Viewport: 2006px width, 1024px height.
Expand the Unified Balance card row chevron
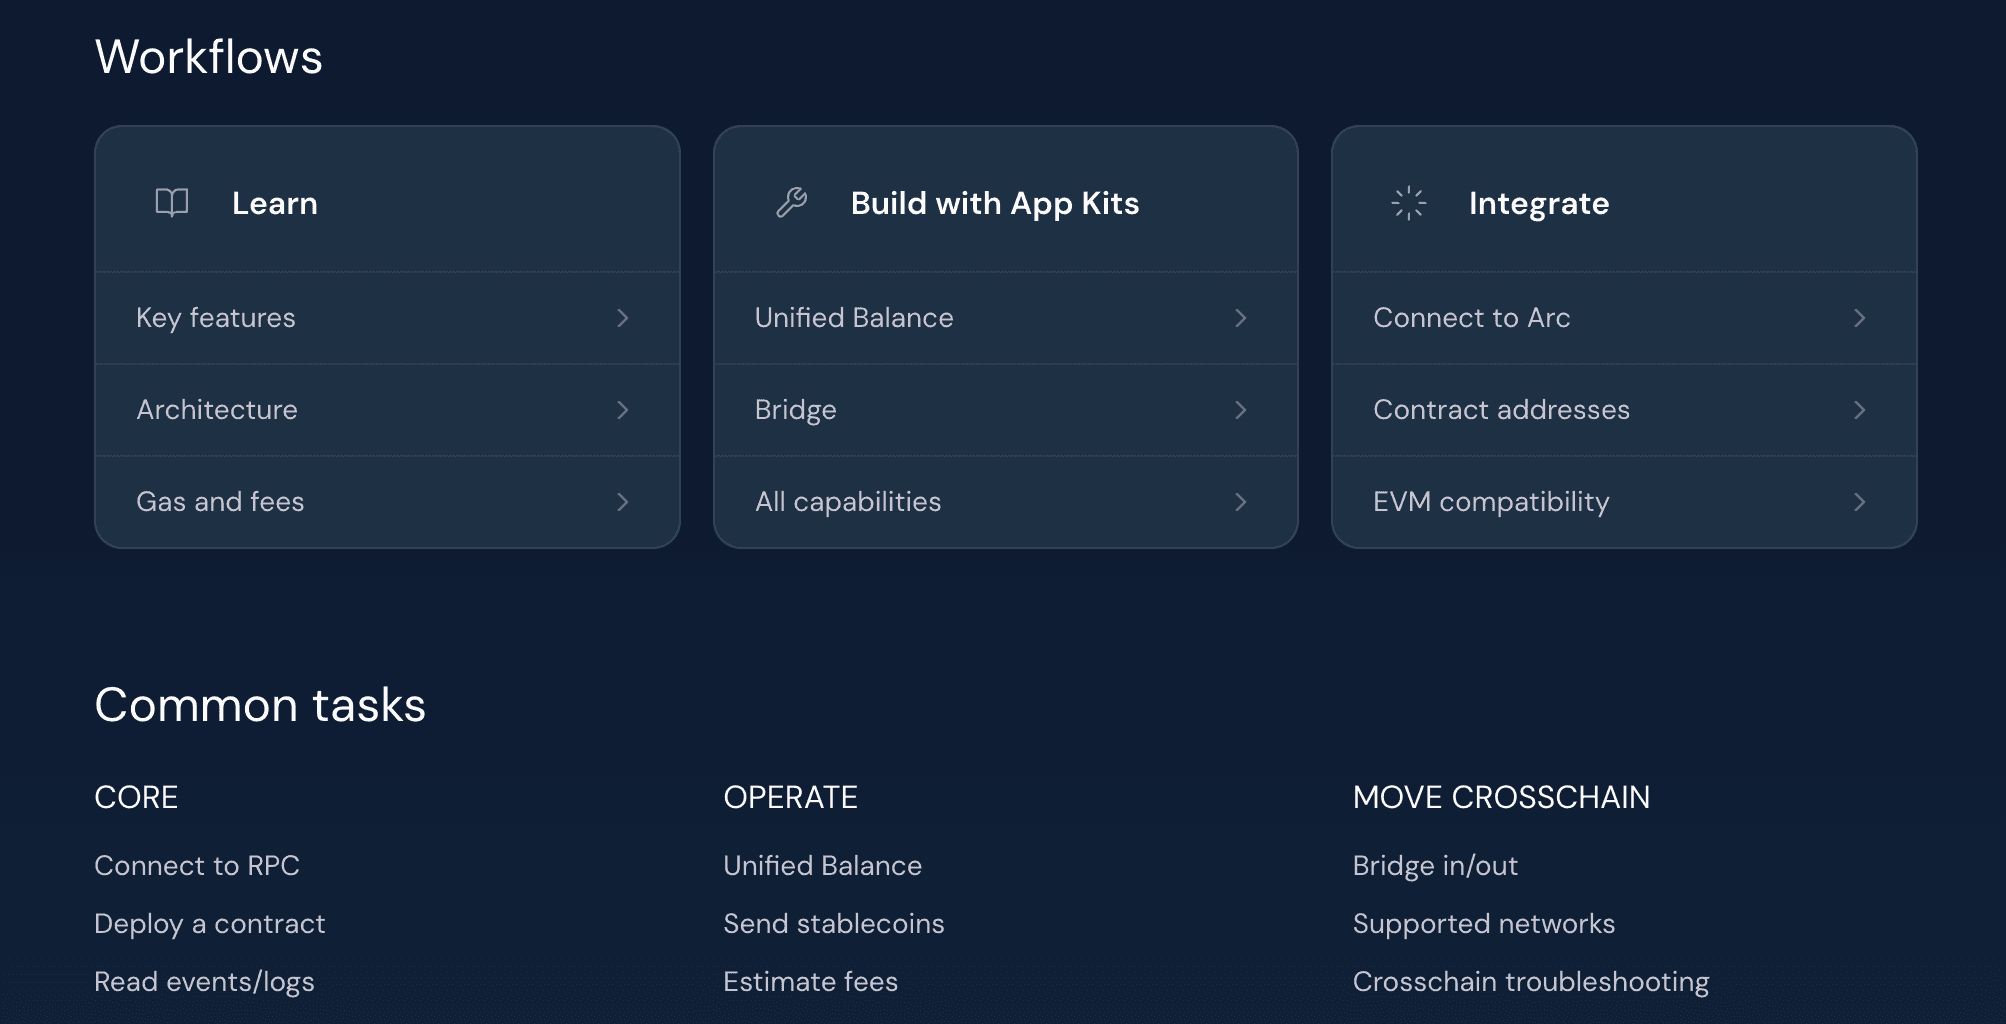coord(1241,318)
